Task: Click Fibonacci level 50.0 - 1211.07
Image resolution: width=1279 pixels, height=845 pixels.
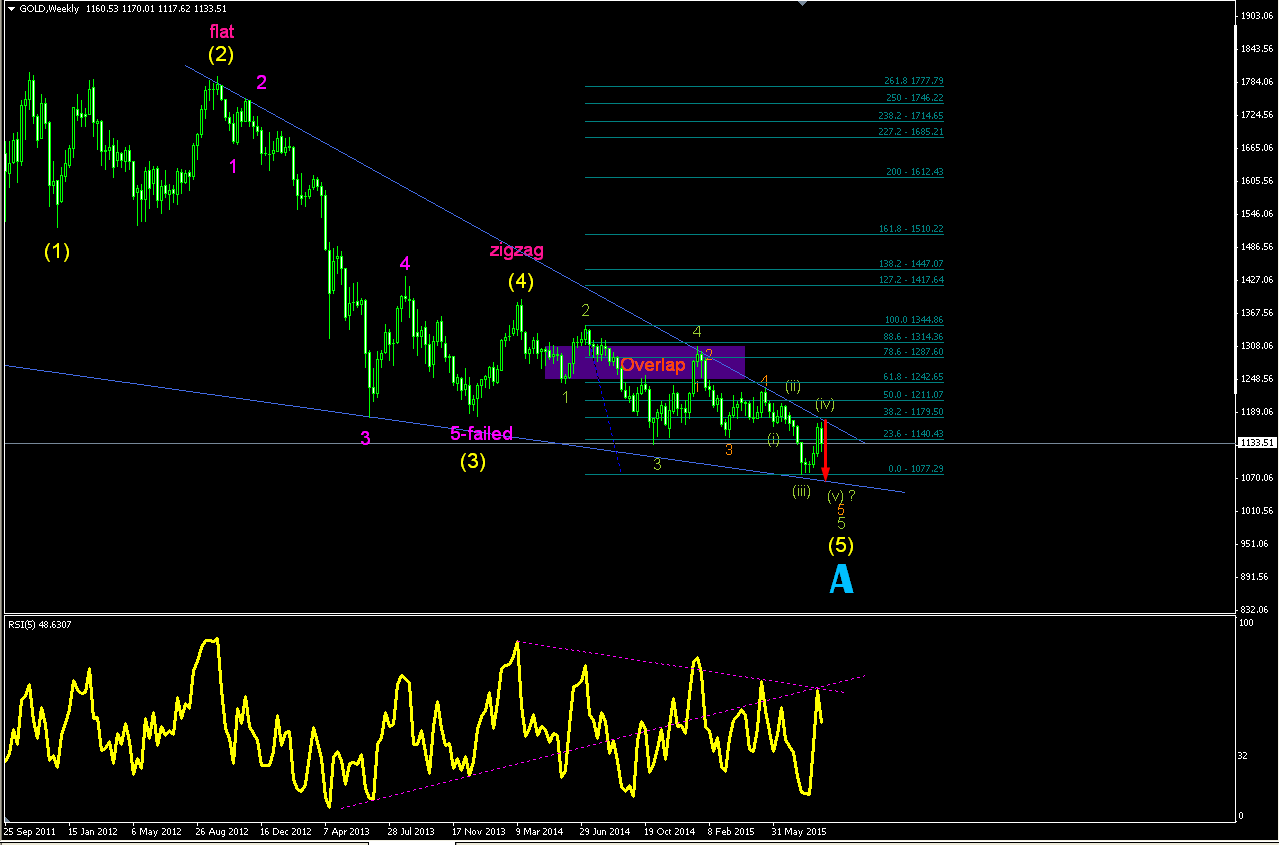Action: pos(913,395)
